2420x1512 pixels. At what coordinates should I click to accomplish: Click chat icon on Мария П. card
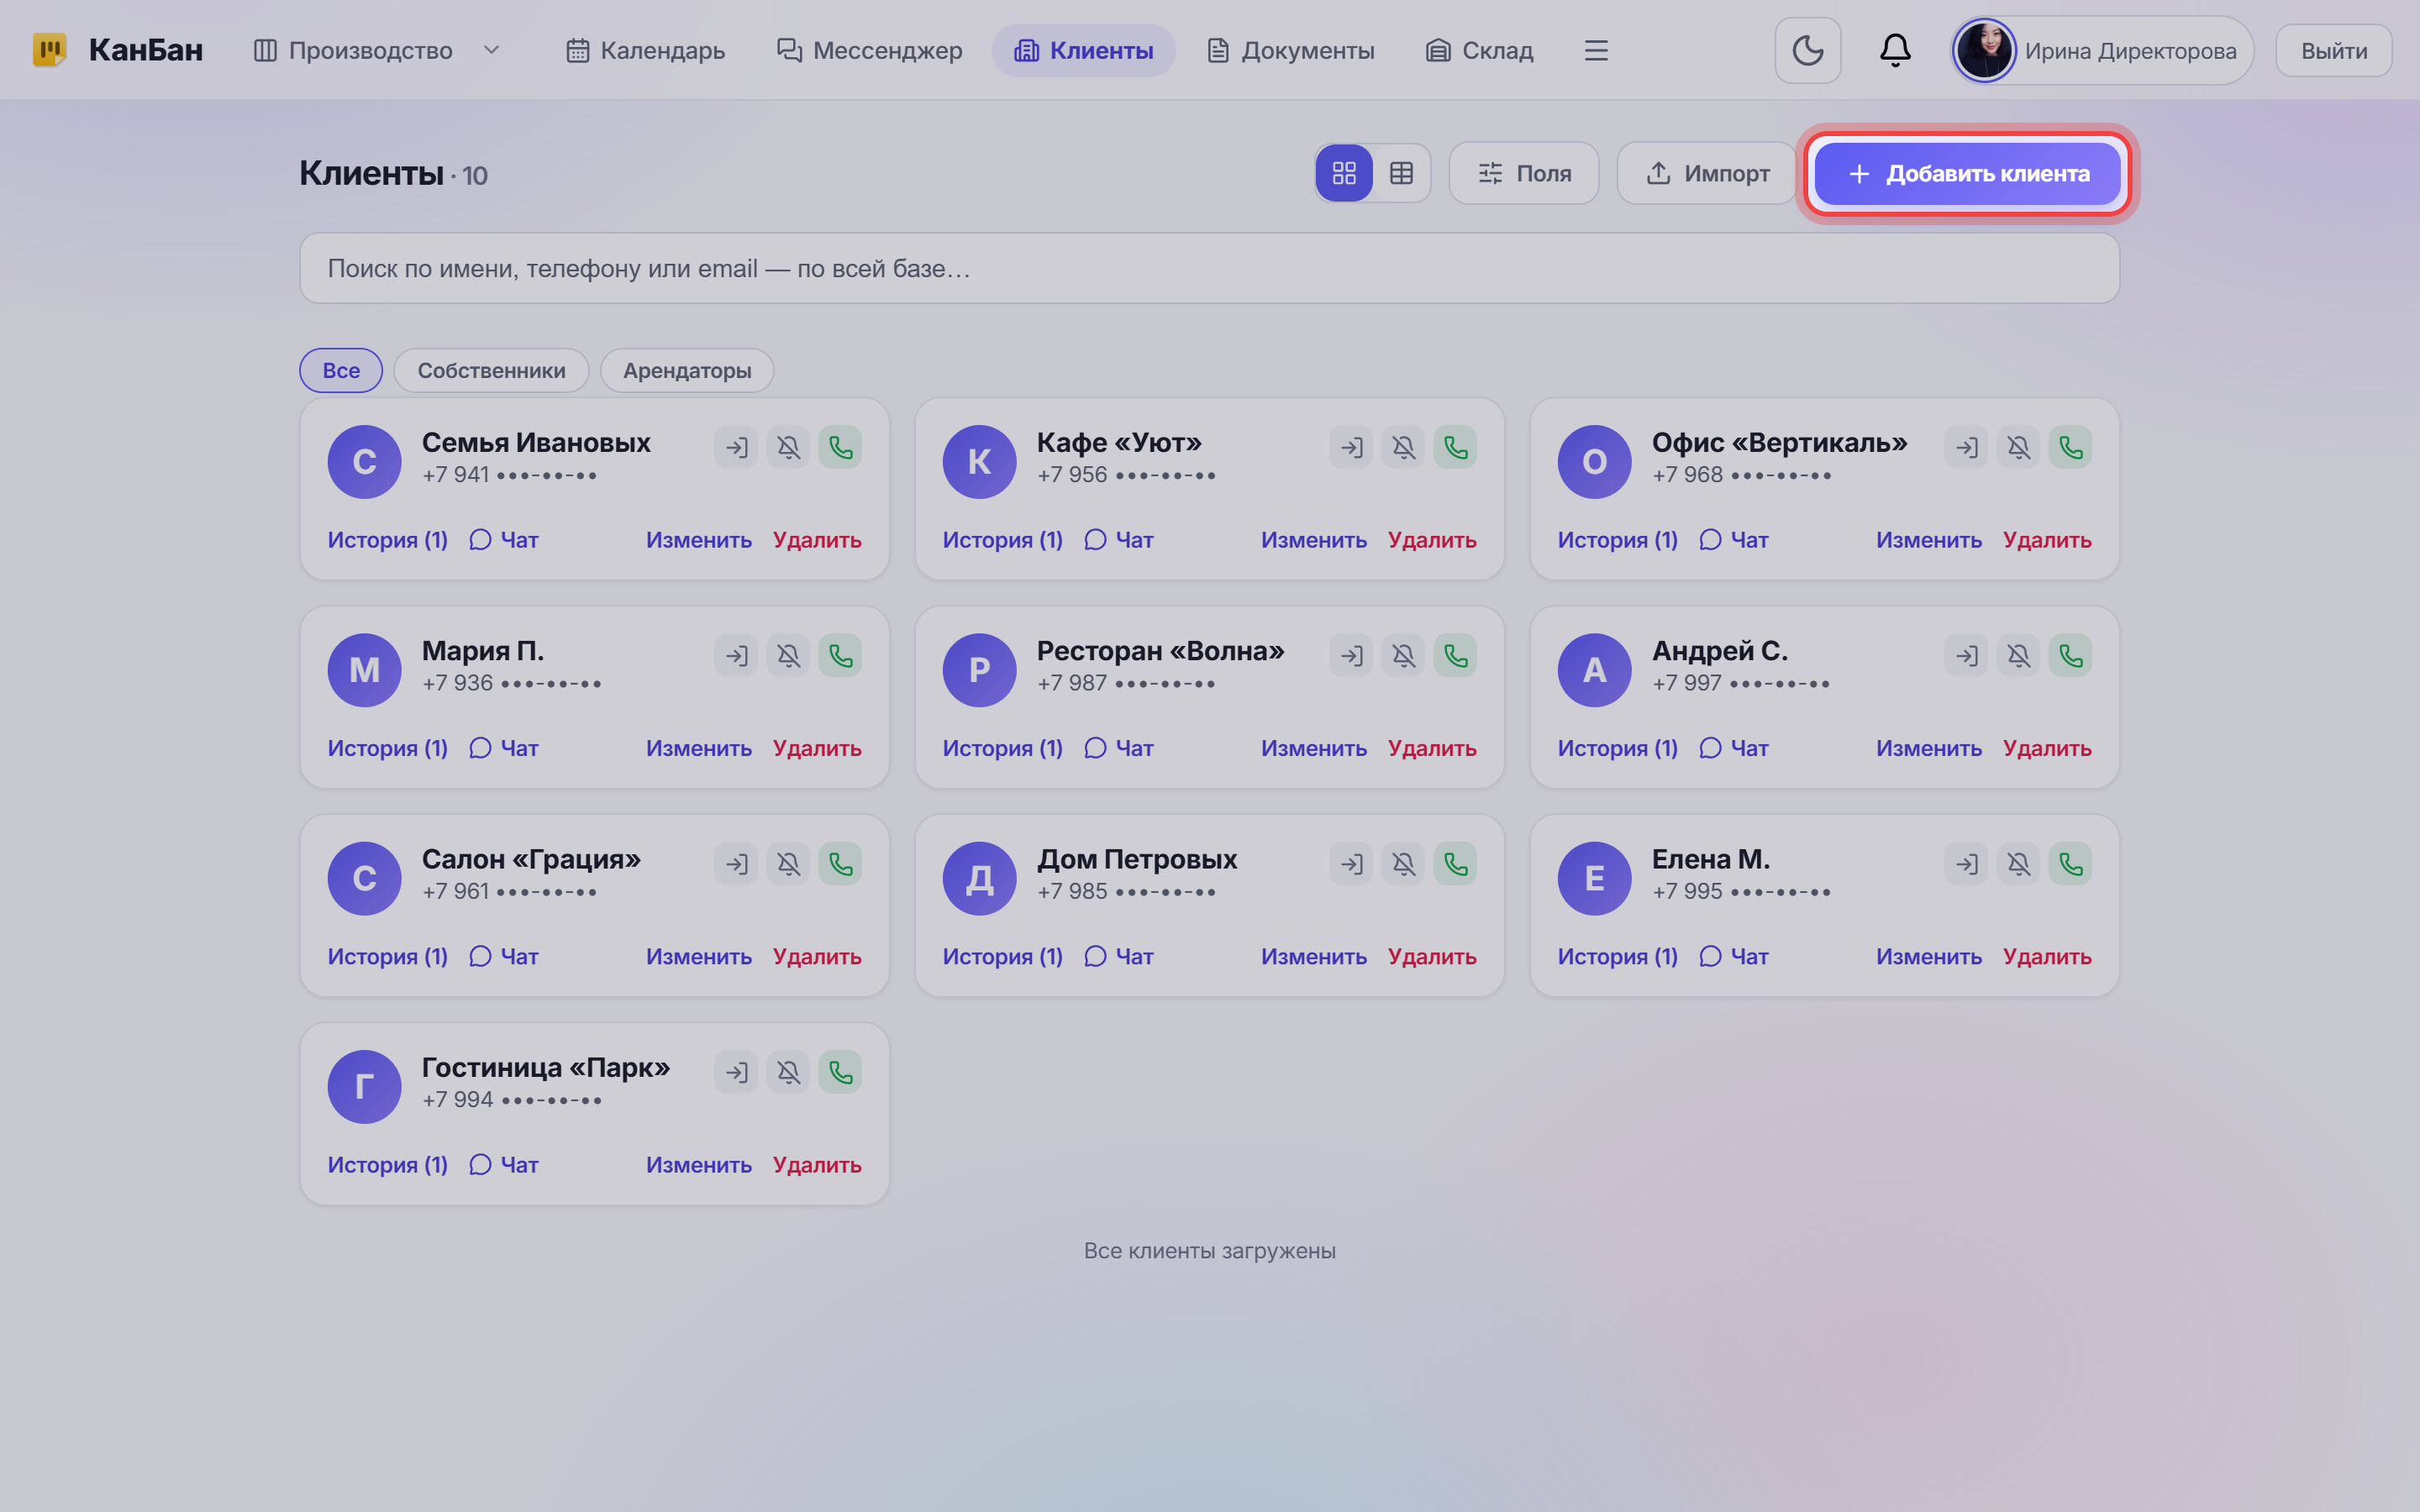480,748
